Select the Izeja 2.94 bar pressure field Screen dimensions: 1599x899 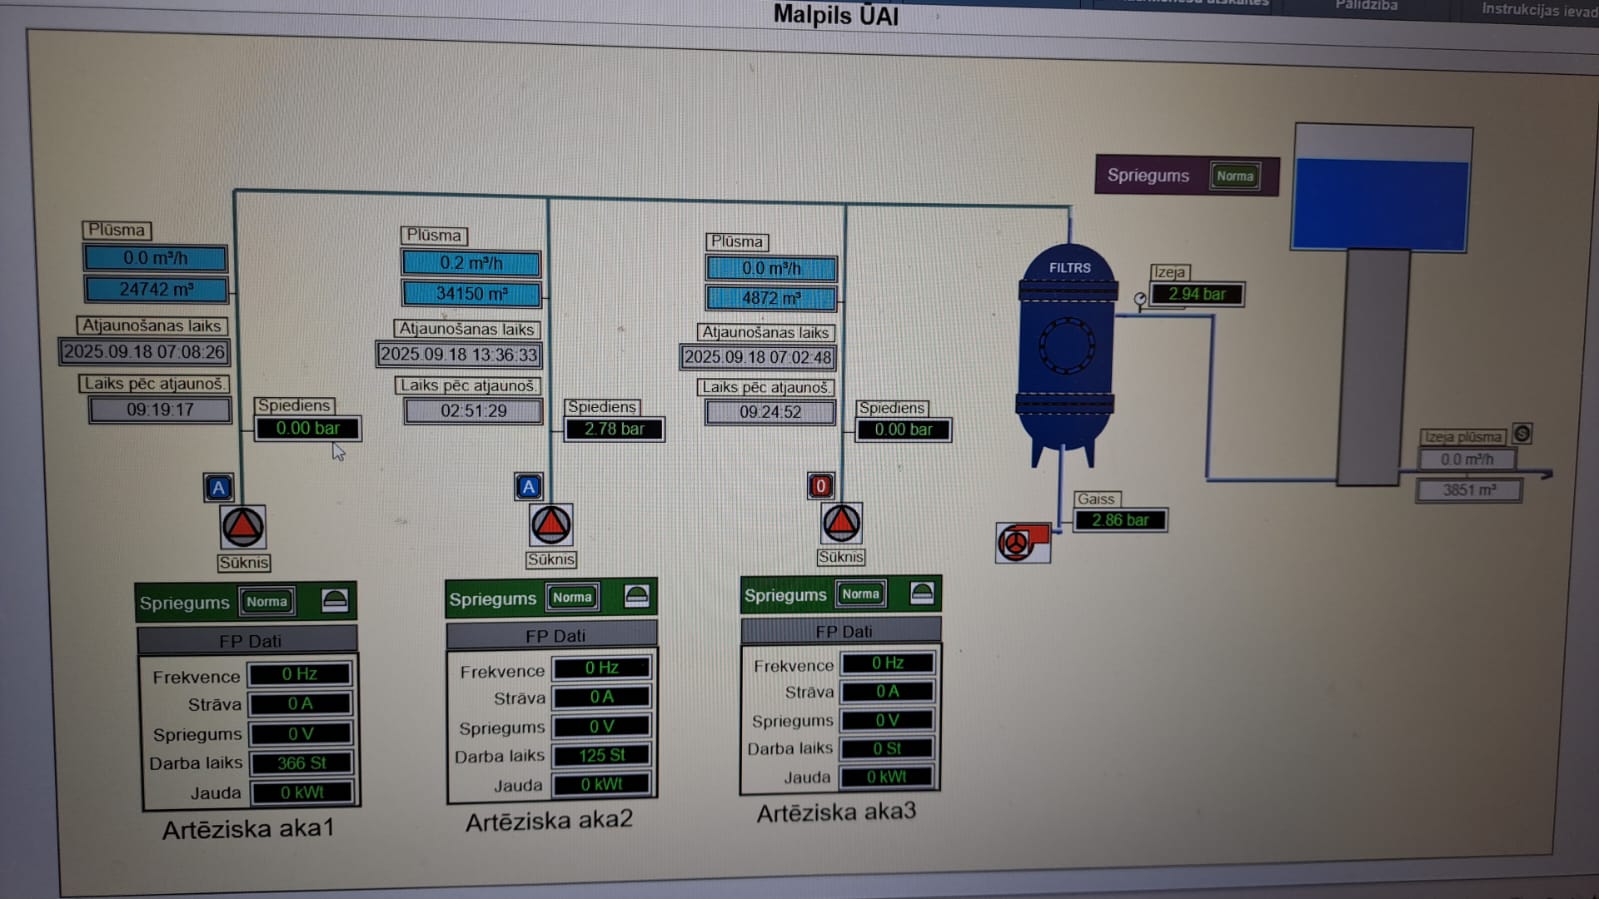pos(1197,294)
